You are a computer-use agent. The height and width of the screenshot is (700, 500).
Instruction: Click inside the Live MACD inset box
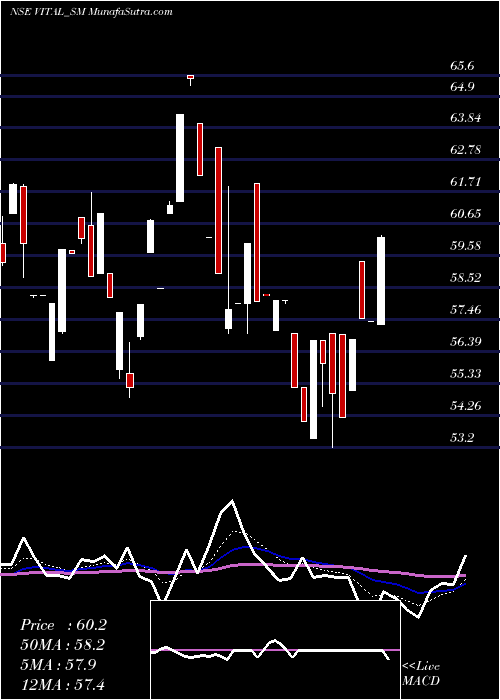[x=275, y=650]
